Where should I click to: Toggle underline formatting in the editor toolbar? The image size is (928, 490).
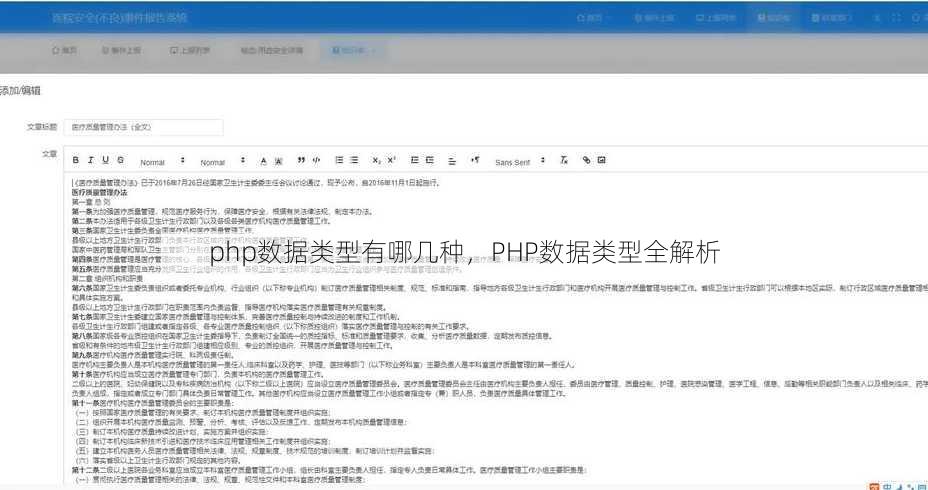coord(105,160)
